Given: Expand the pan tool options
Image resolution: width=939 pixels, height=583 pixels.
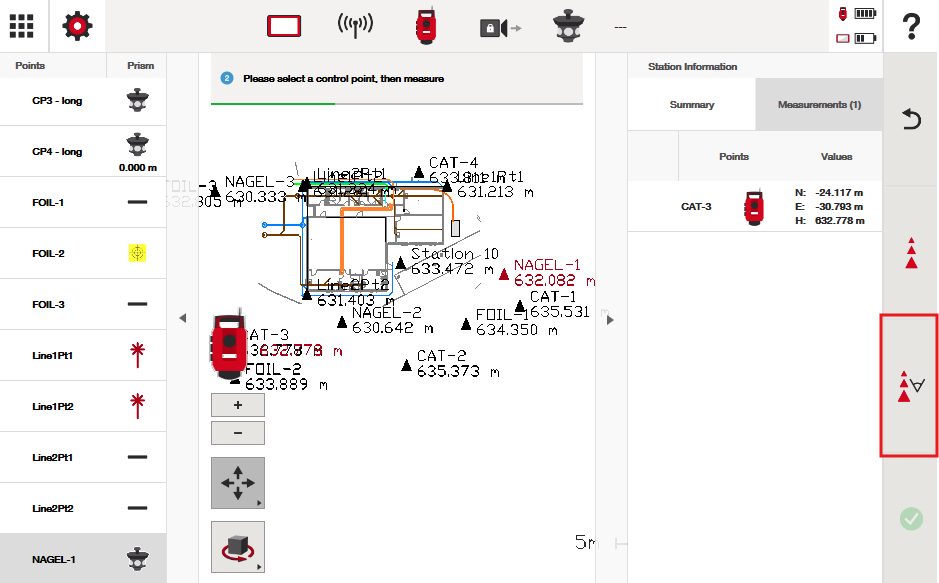Looking at the screenshot, I should point(238,484).
